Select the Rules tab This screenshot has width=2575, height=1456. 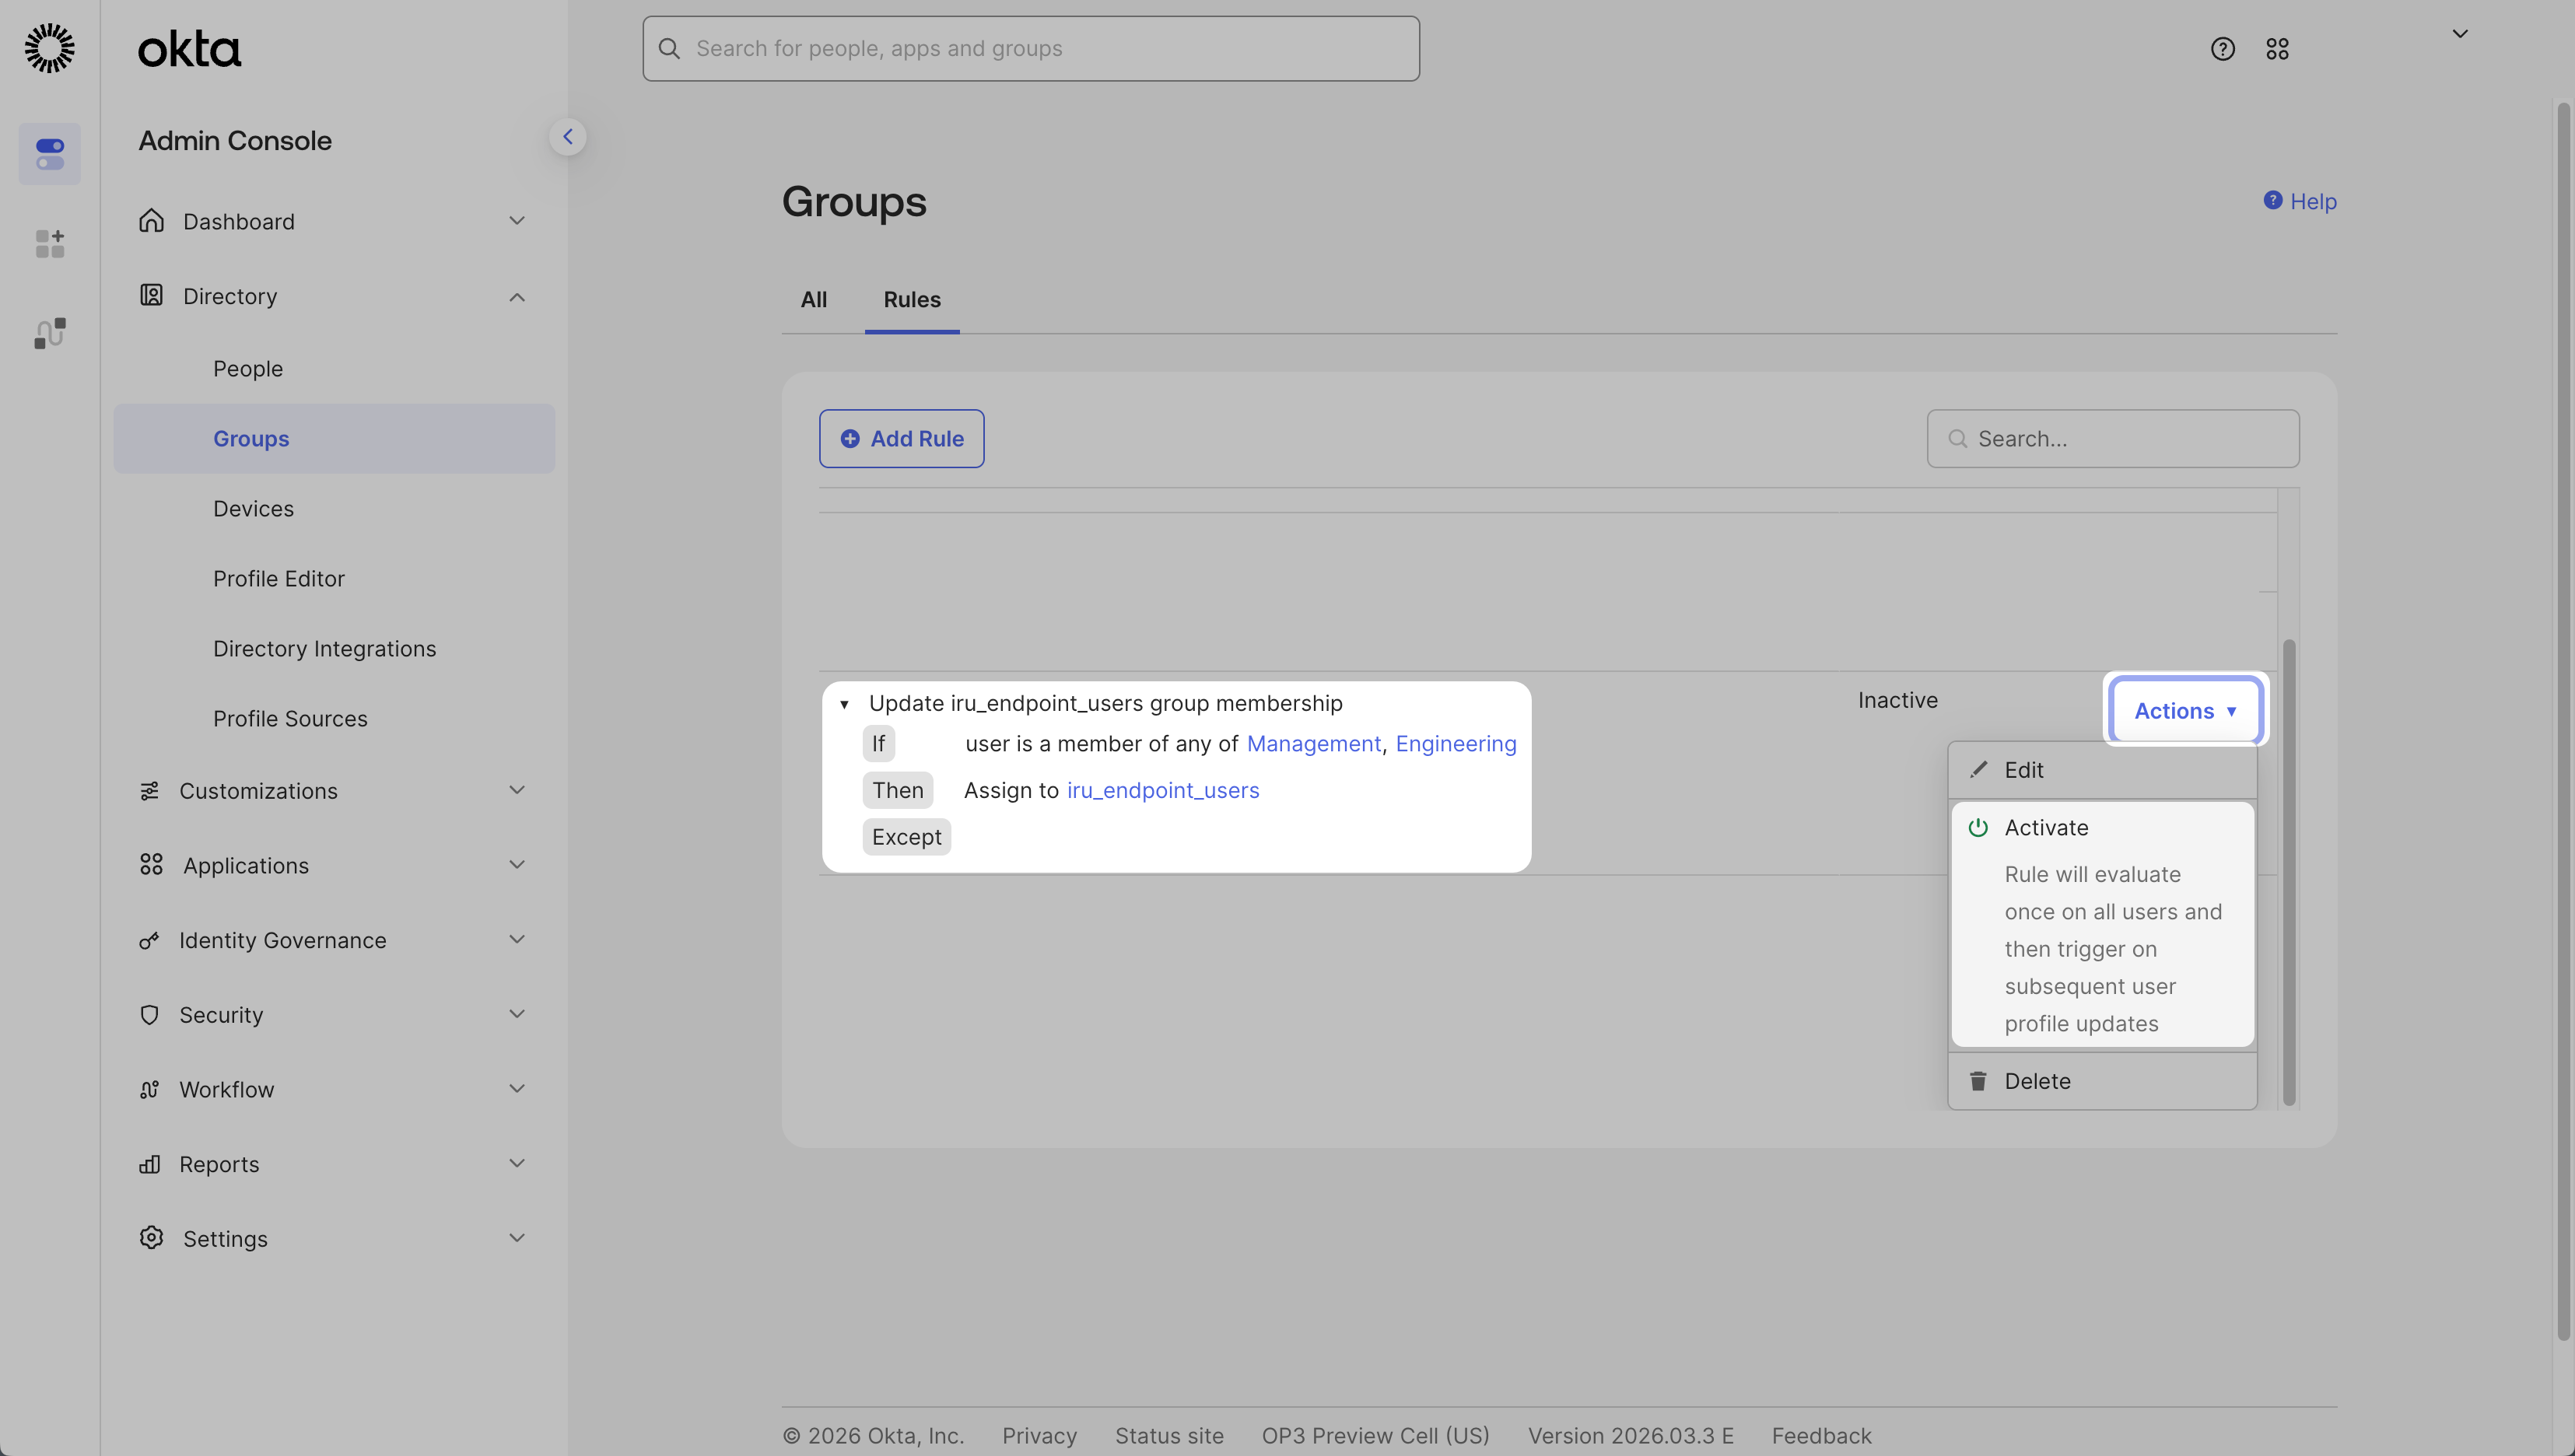pos(912,299)
